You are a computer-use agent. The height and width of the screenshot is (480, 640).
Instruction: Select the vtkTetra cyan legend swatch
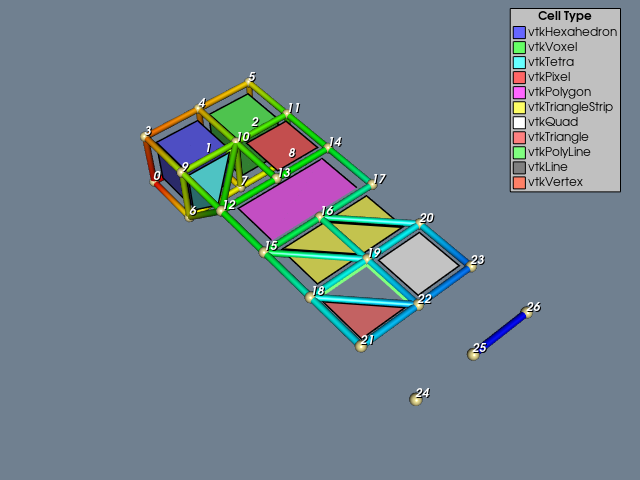519,62
